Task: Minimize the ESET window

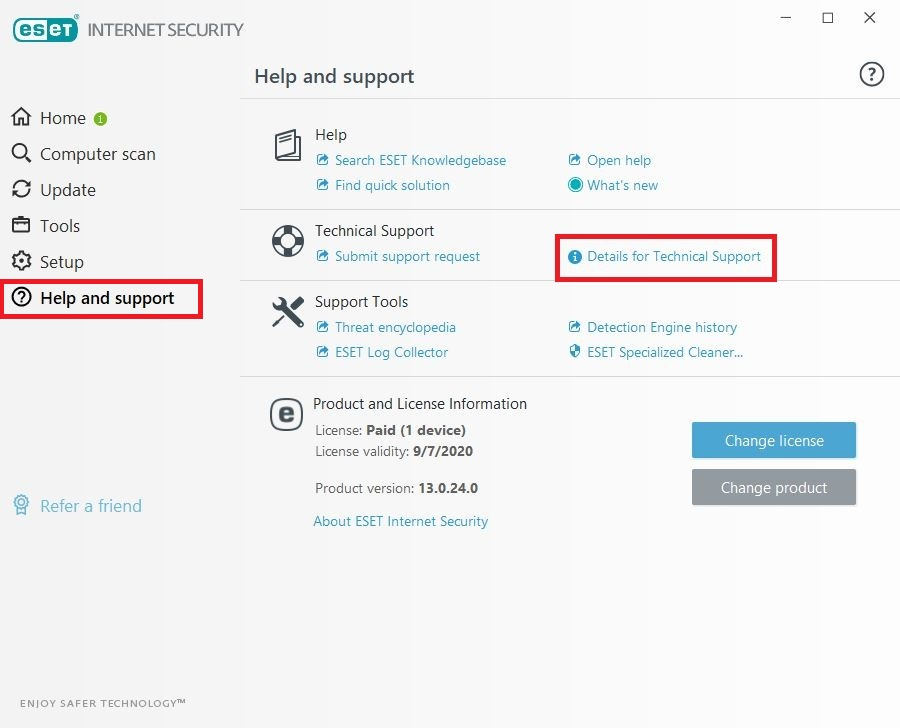Action: 786,18
